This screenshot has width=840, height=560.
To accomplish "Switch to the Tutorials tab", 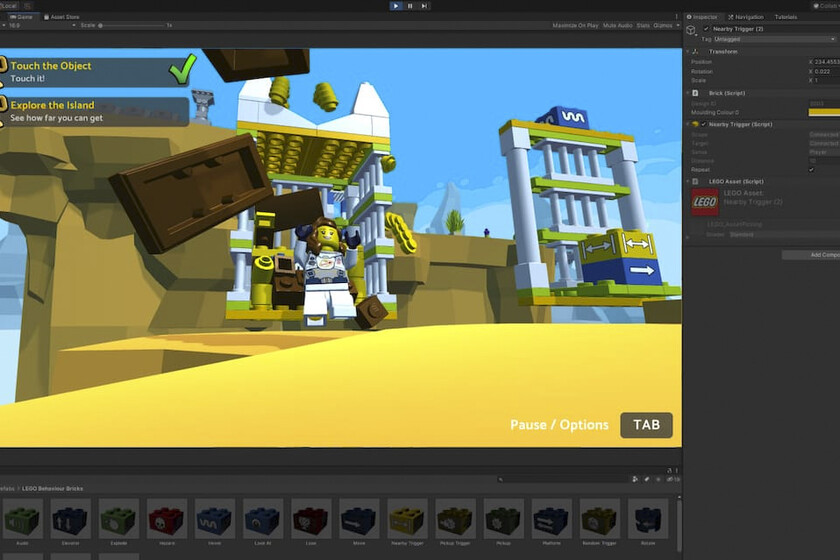I will coord(786,17).
